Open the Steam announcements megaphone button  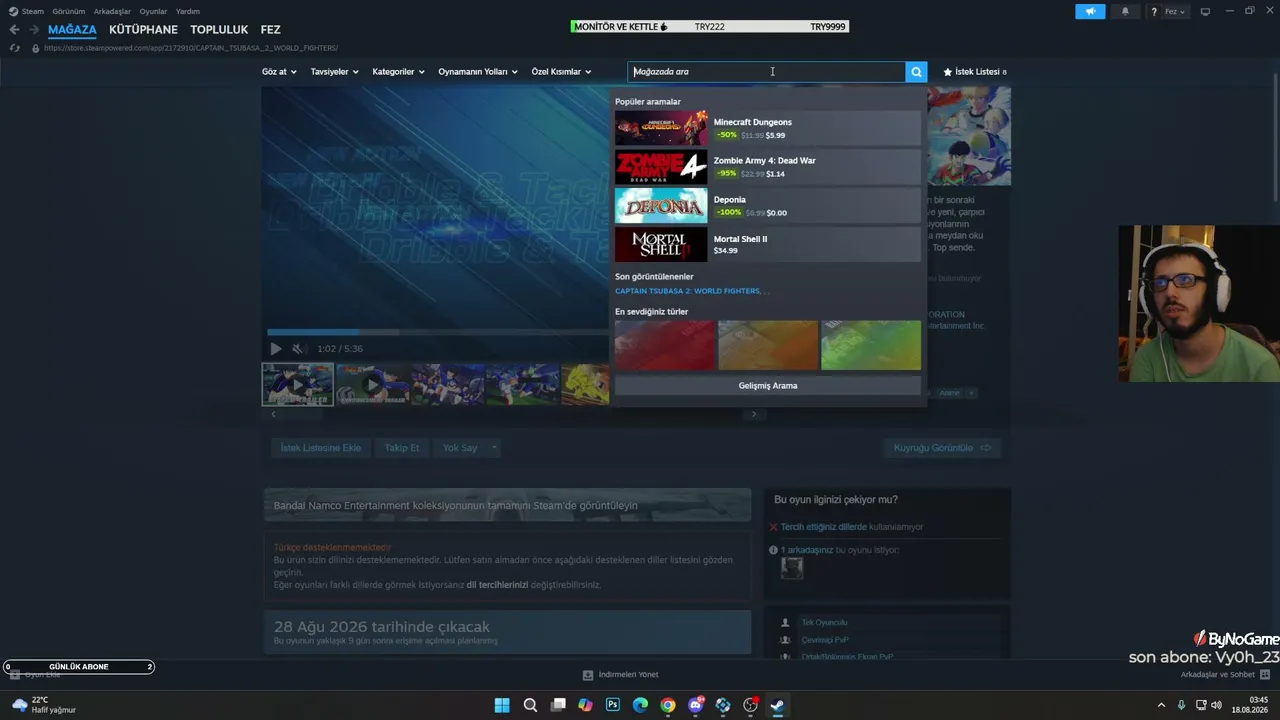coord(1090,12)
